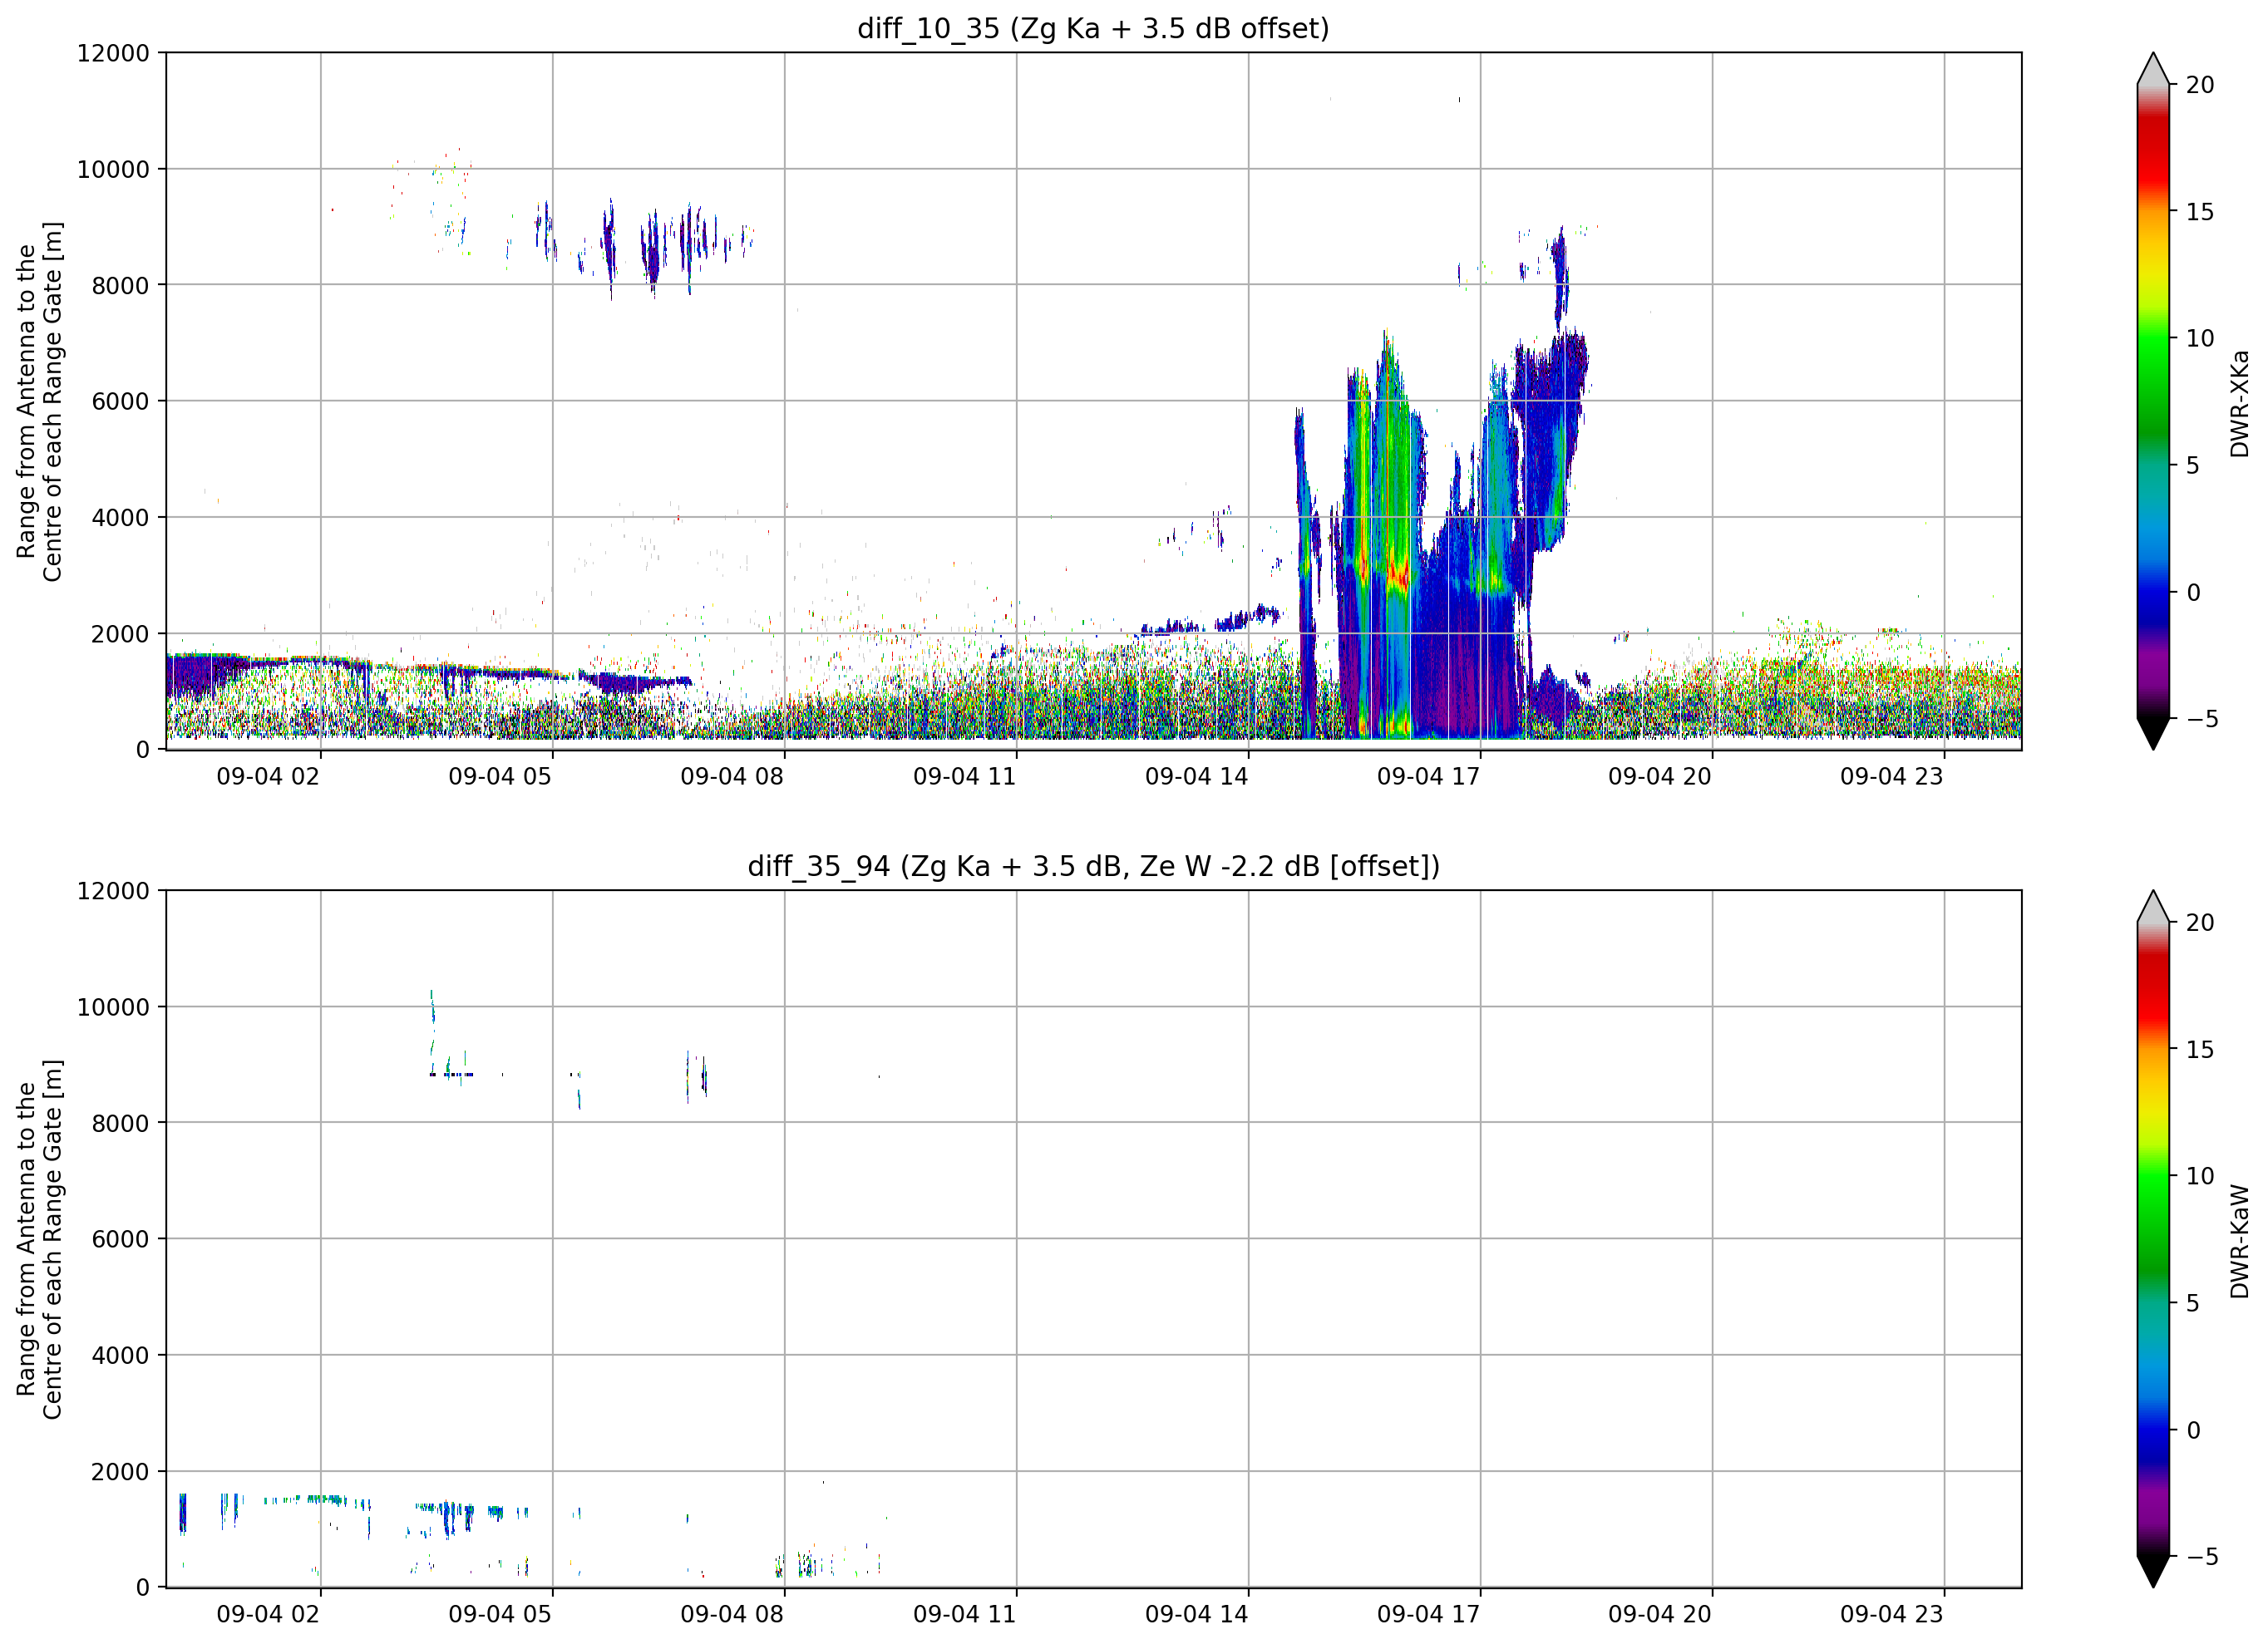This screenshot has width=2268, height=1644.
Task: Click the top colorbar's 5 tick label
Action: click(2193, 465)
